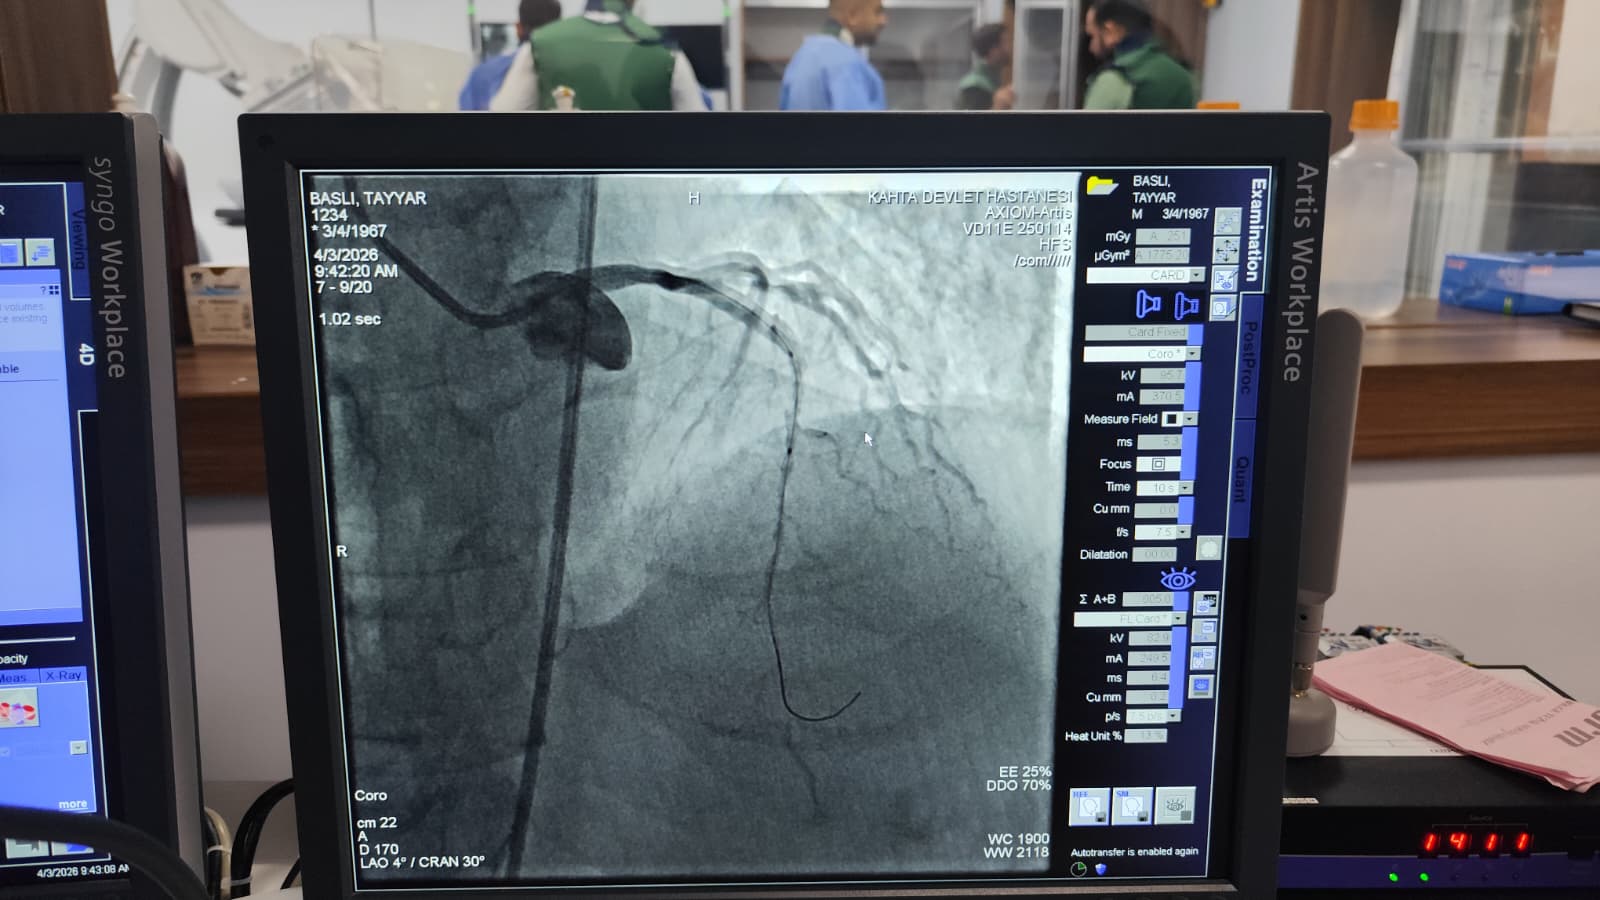Open the yellow patient folder icon

coord(1101,185)
